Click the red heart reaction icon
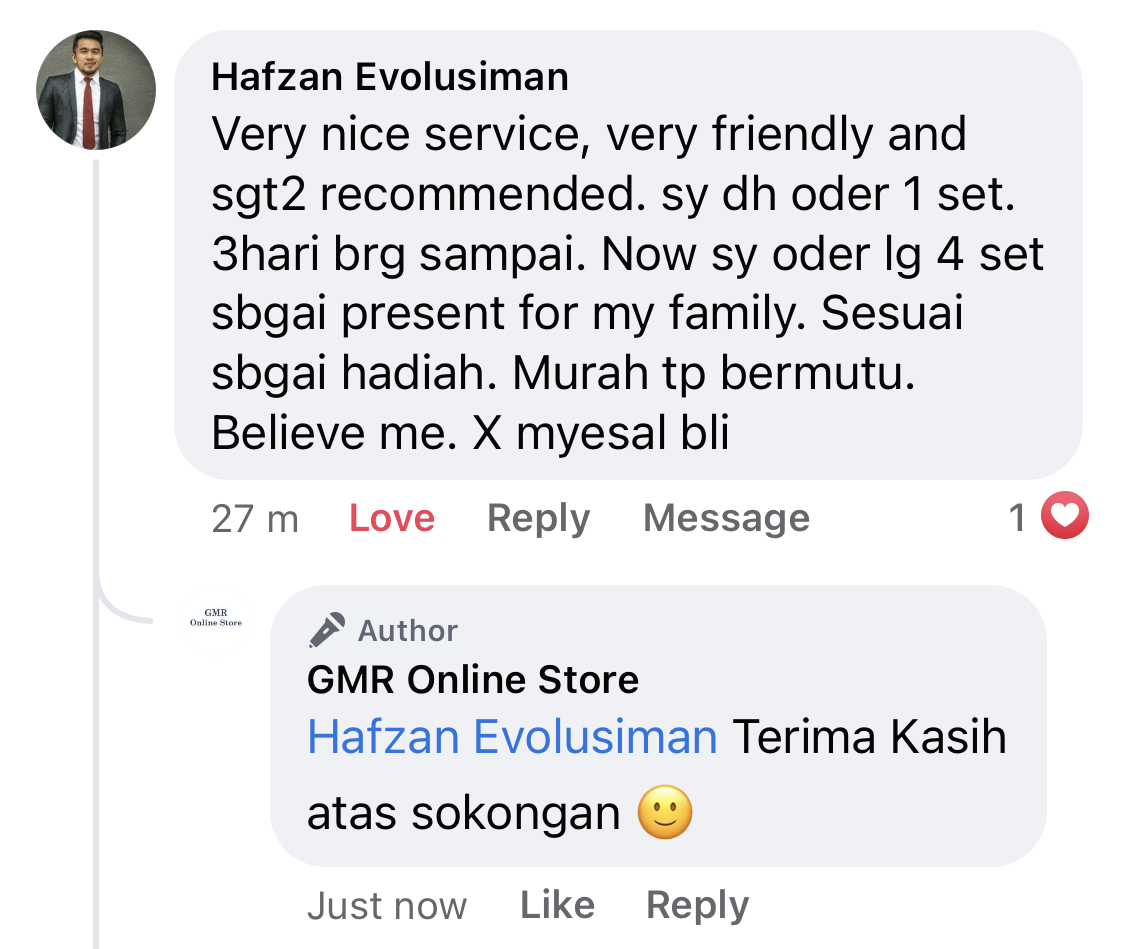Viewport: 1125px width, 949px height. (x=1064, y=517)
